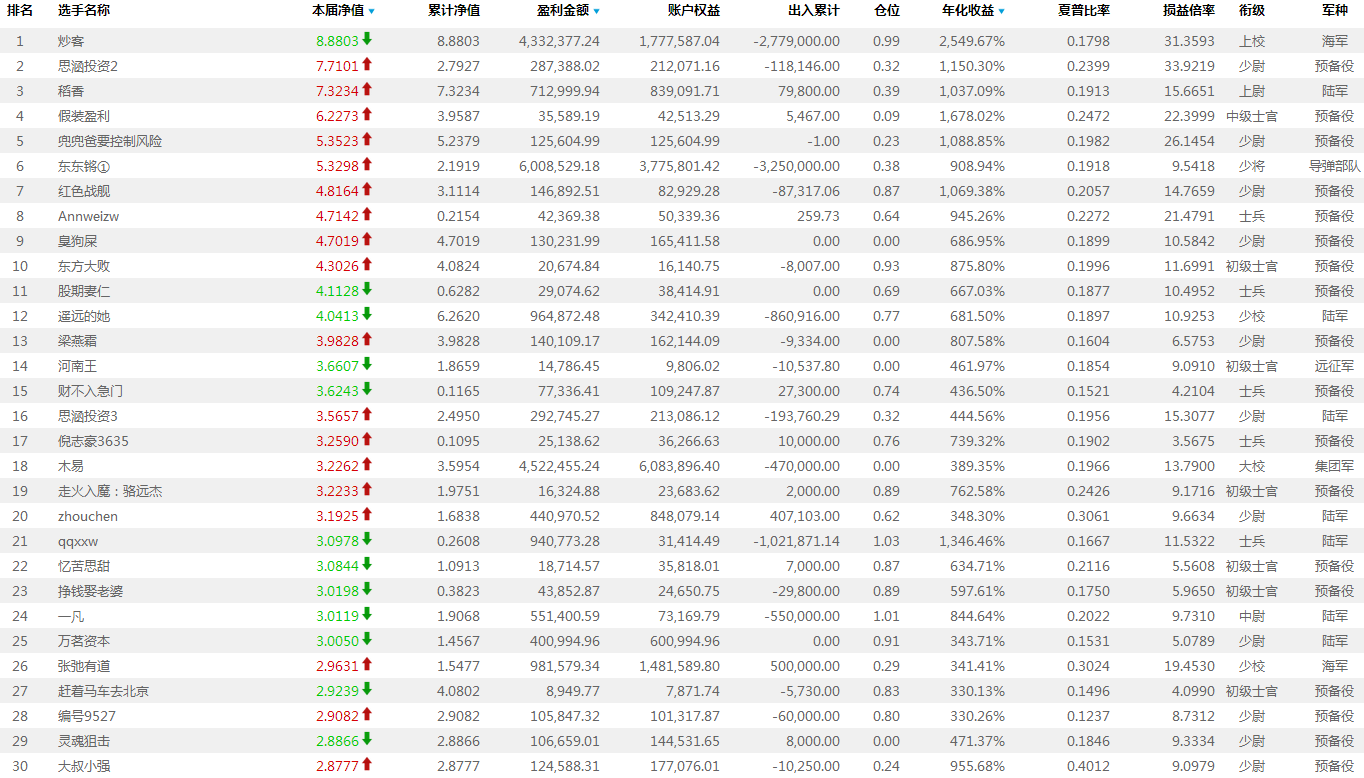This screenshot has height=778, width=1364.
Task: Click the 选手名称 column header
Action: coord(84,10)
